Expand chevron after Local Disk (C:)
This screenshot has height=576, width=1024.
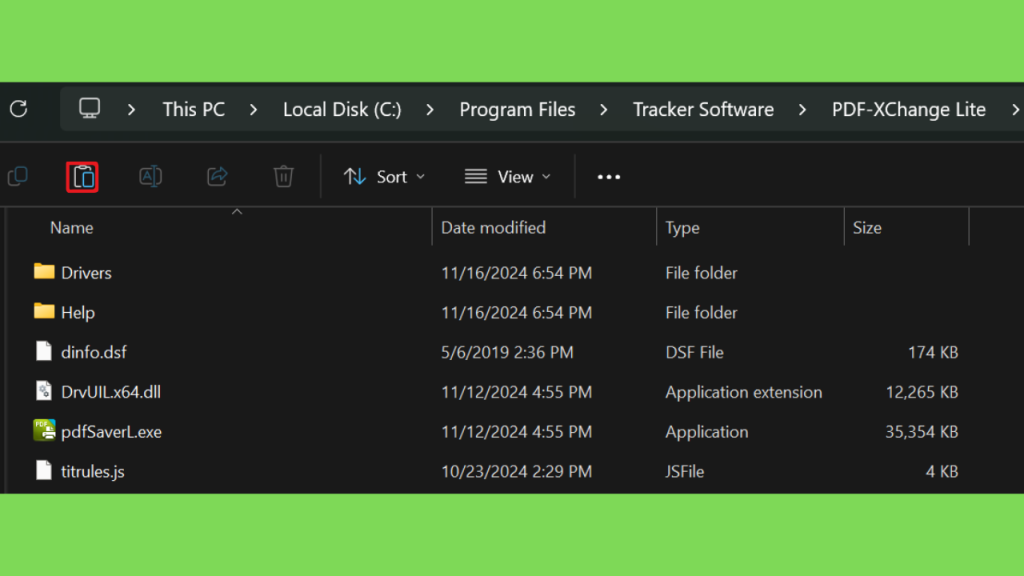pyautogui.click(x=430, y=109)
